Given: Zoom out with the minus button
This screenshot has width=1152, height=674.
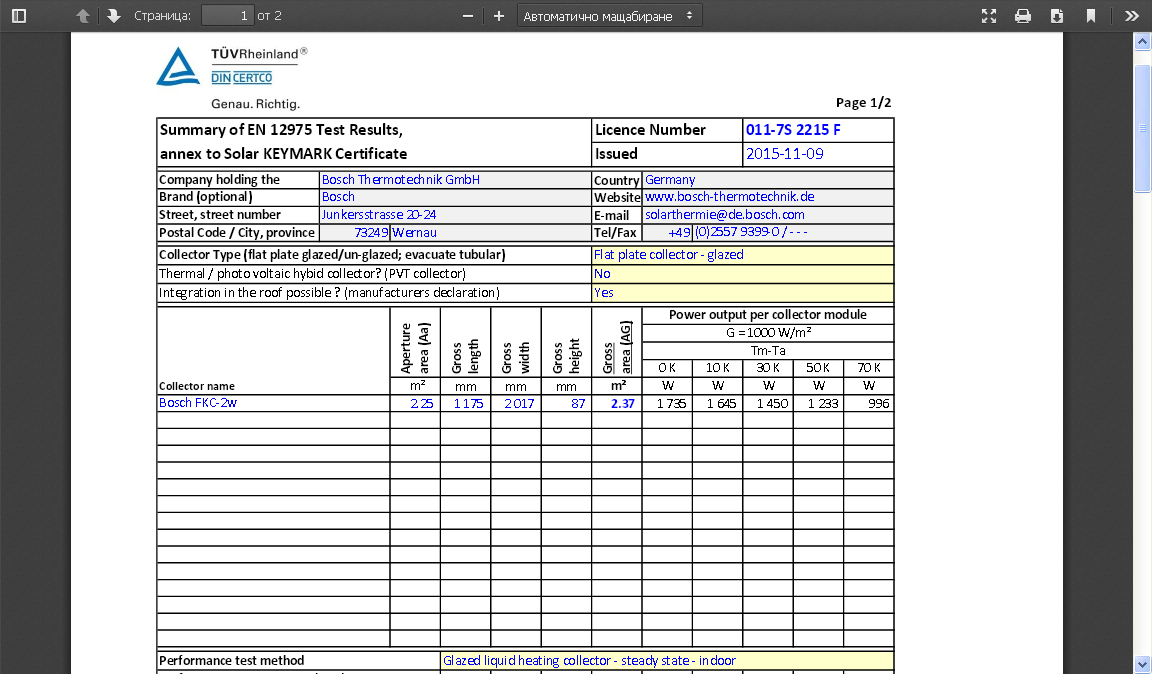Looking at the screenshot, I should point(467,16).
